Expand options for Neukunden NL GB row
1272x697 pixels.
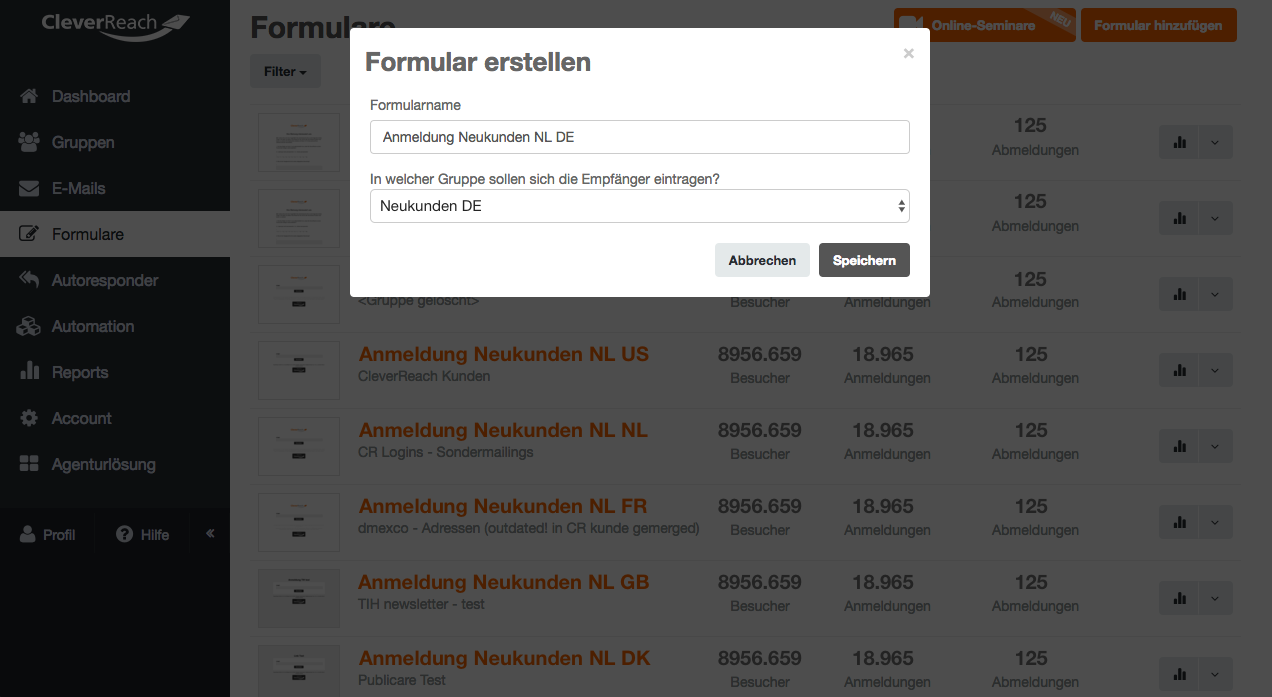pyautogui.click(x=1216, y=598)
